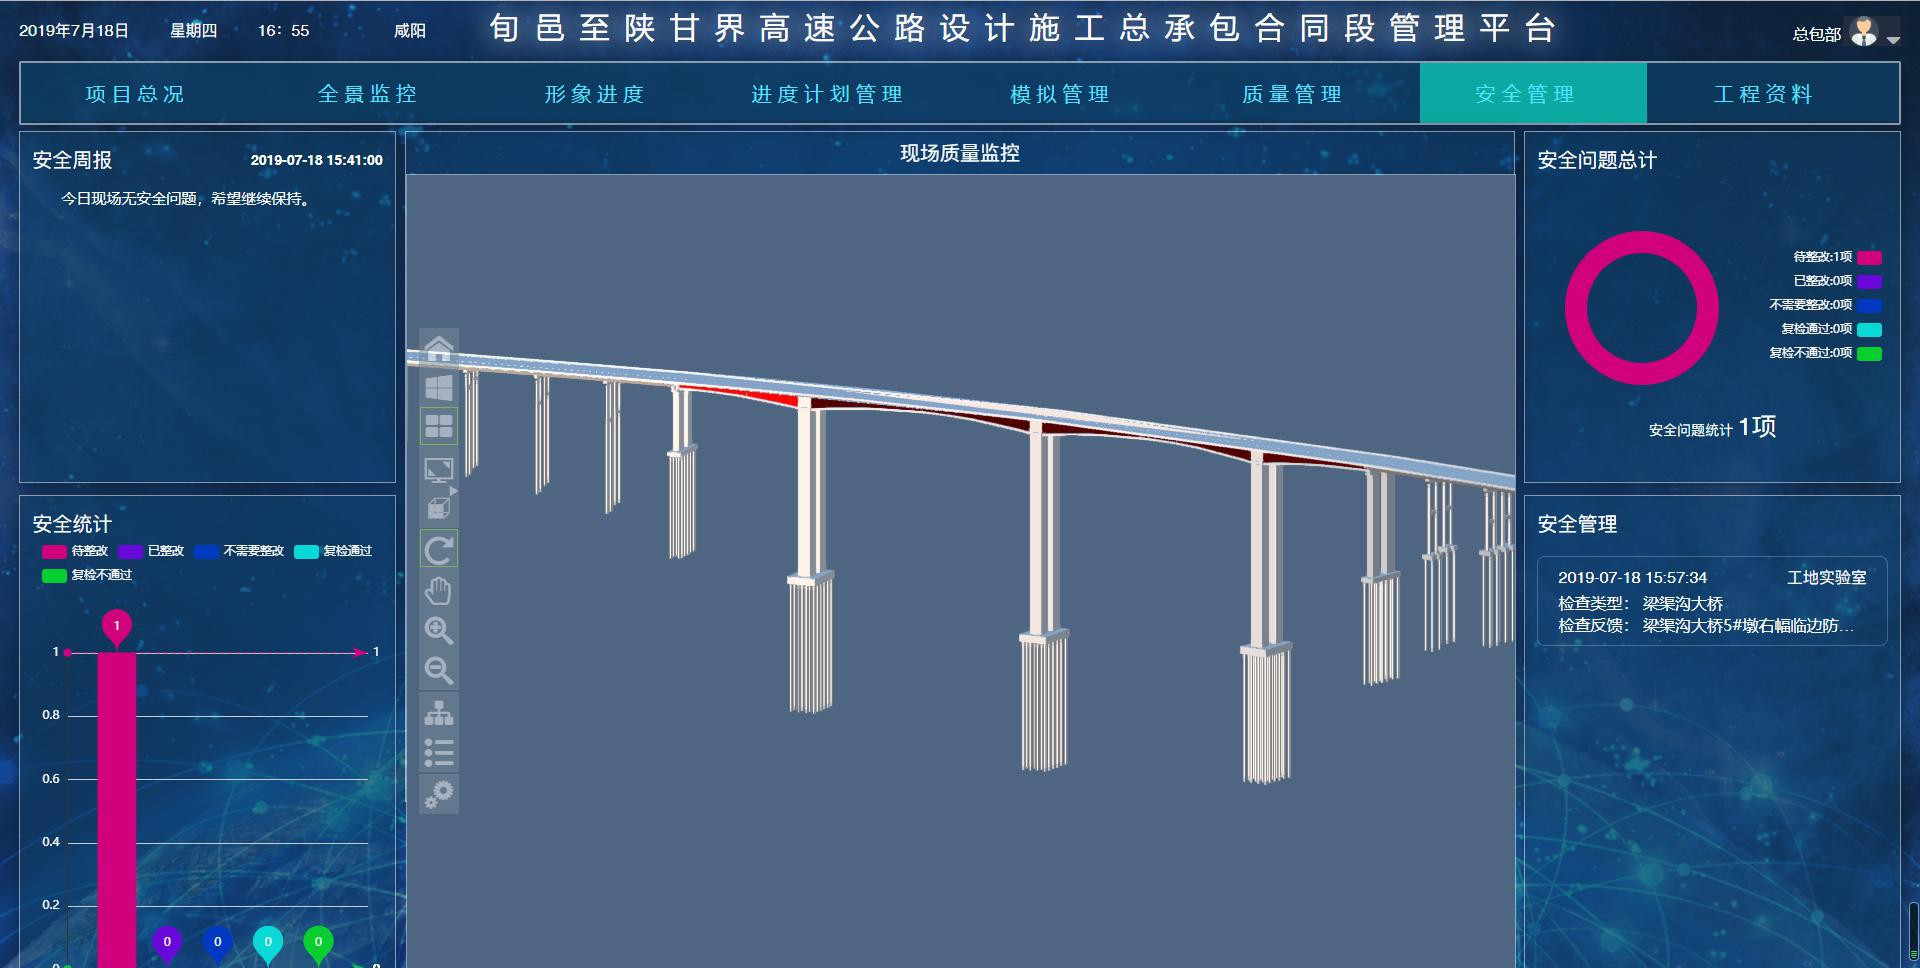
Task: Toggle 待整改 series in 安全统计 legend
Action: [x=75, y=551]
